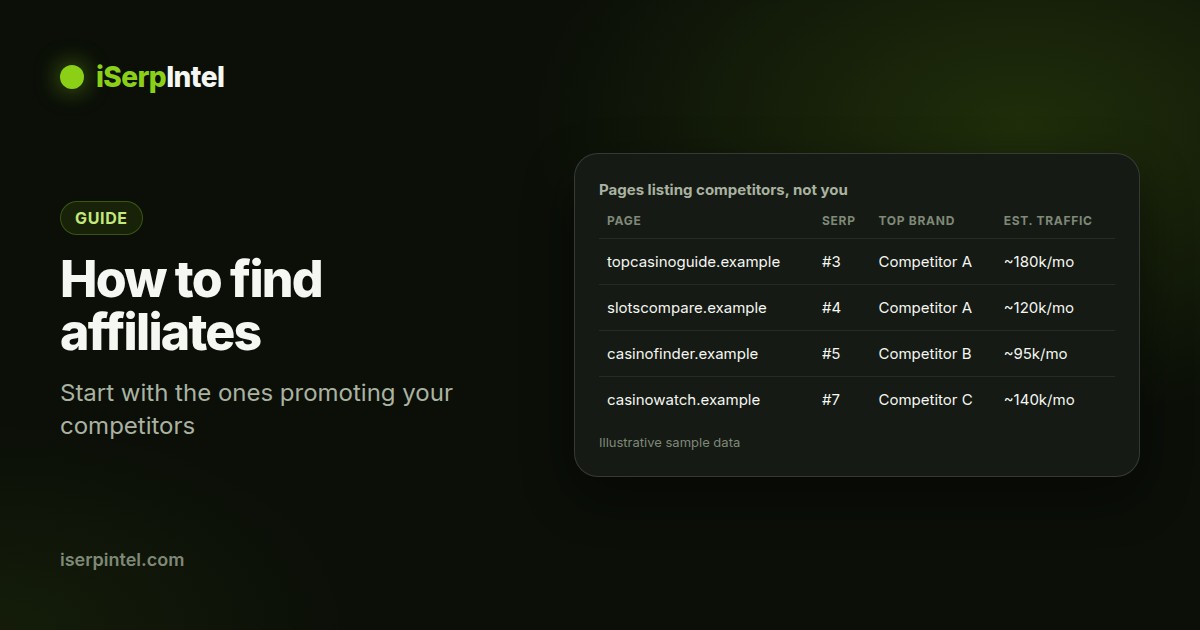This screenshot has height=630, width=1200.
Task: Click the iSerpIntel brand name
Action: coord(160,77)
